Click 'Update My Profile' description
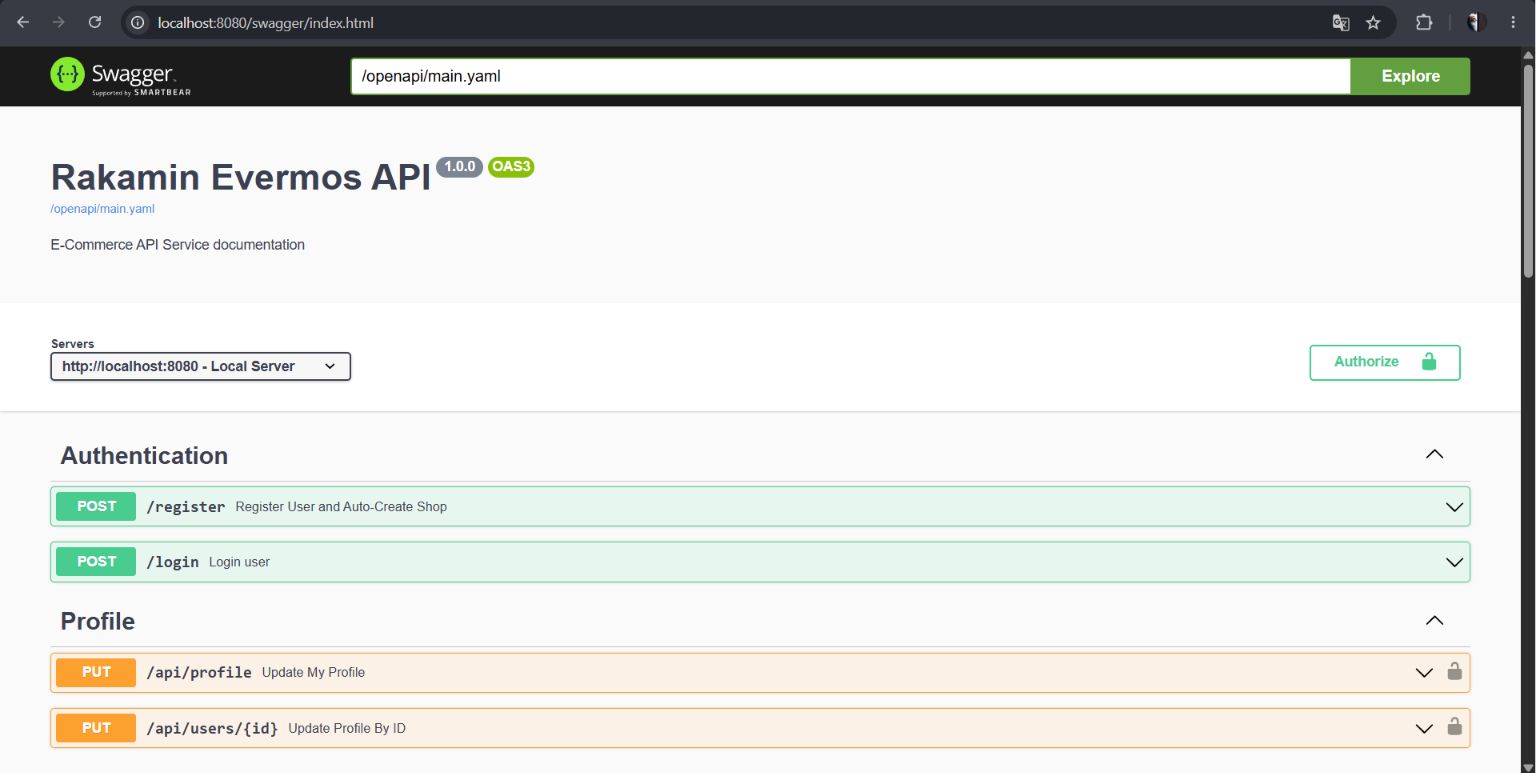The height and width of the screenshot is (773, 1536). (313, 672)
